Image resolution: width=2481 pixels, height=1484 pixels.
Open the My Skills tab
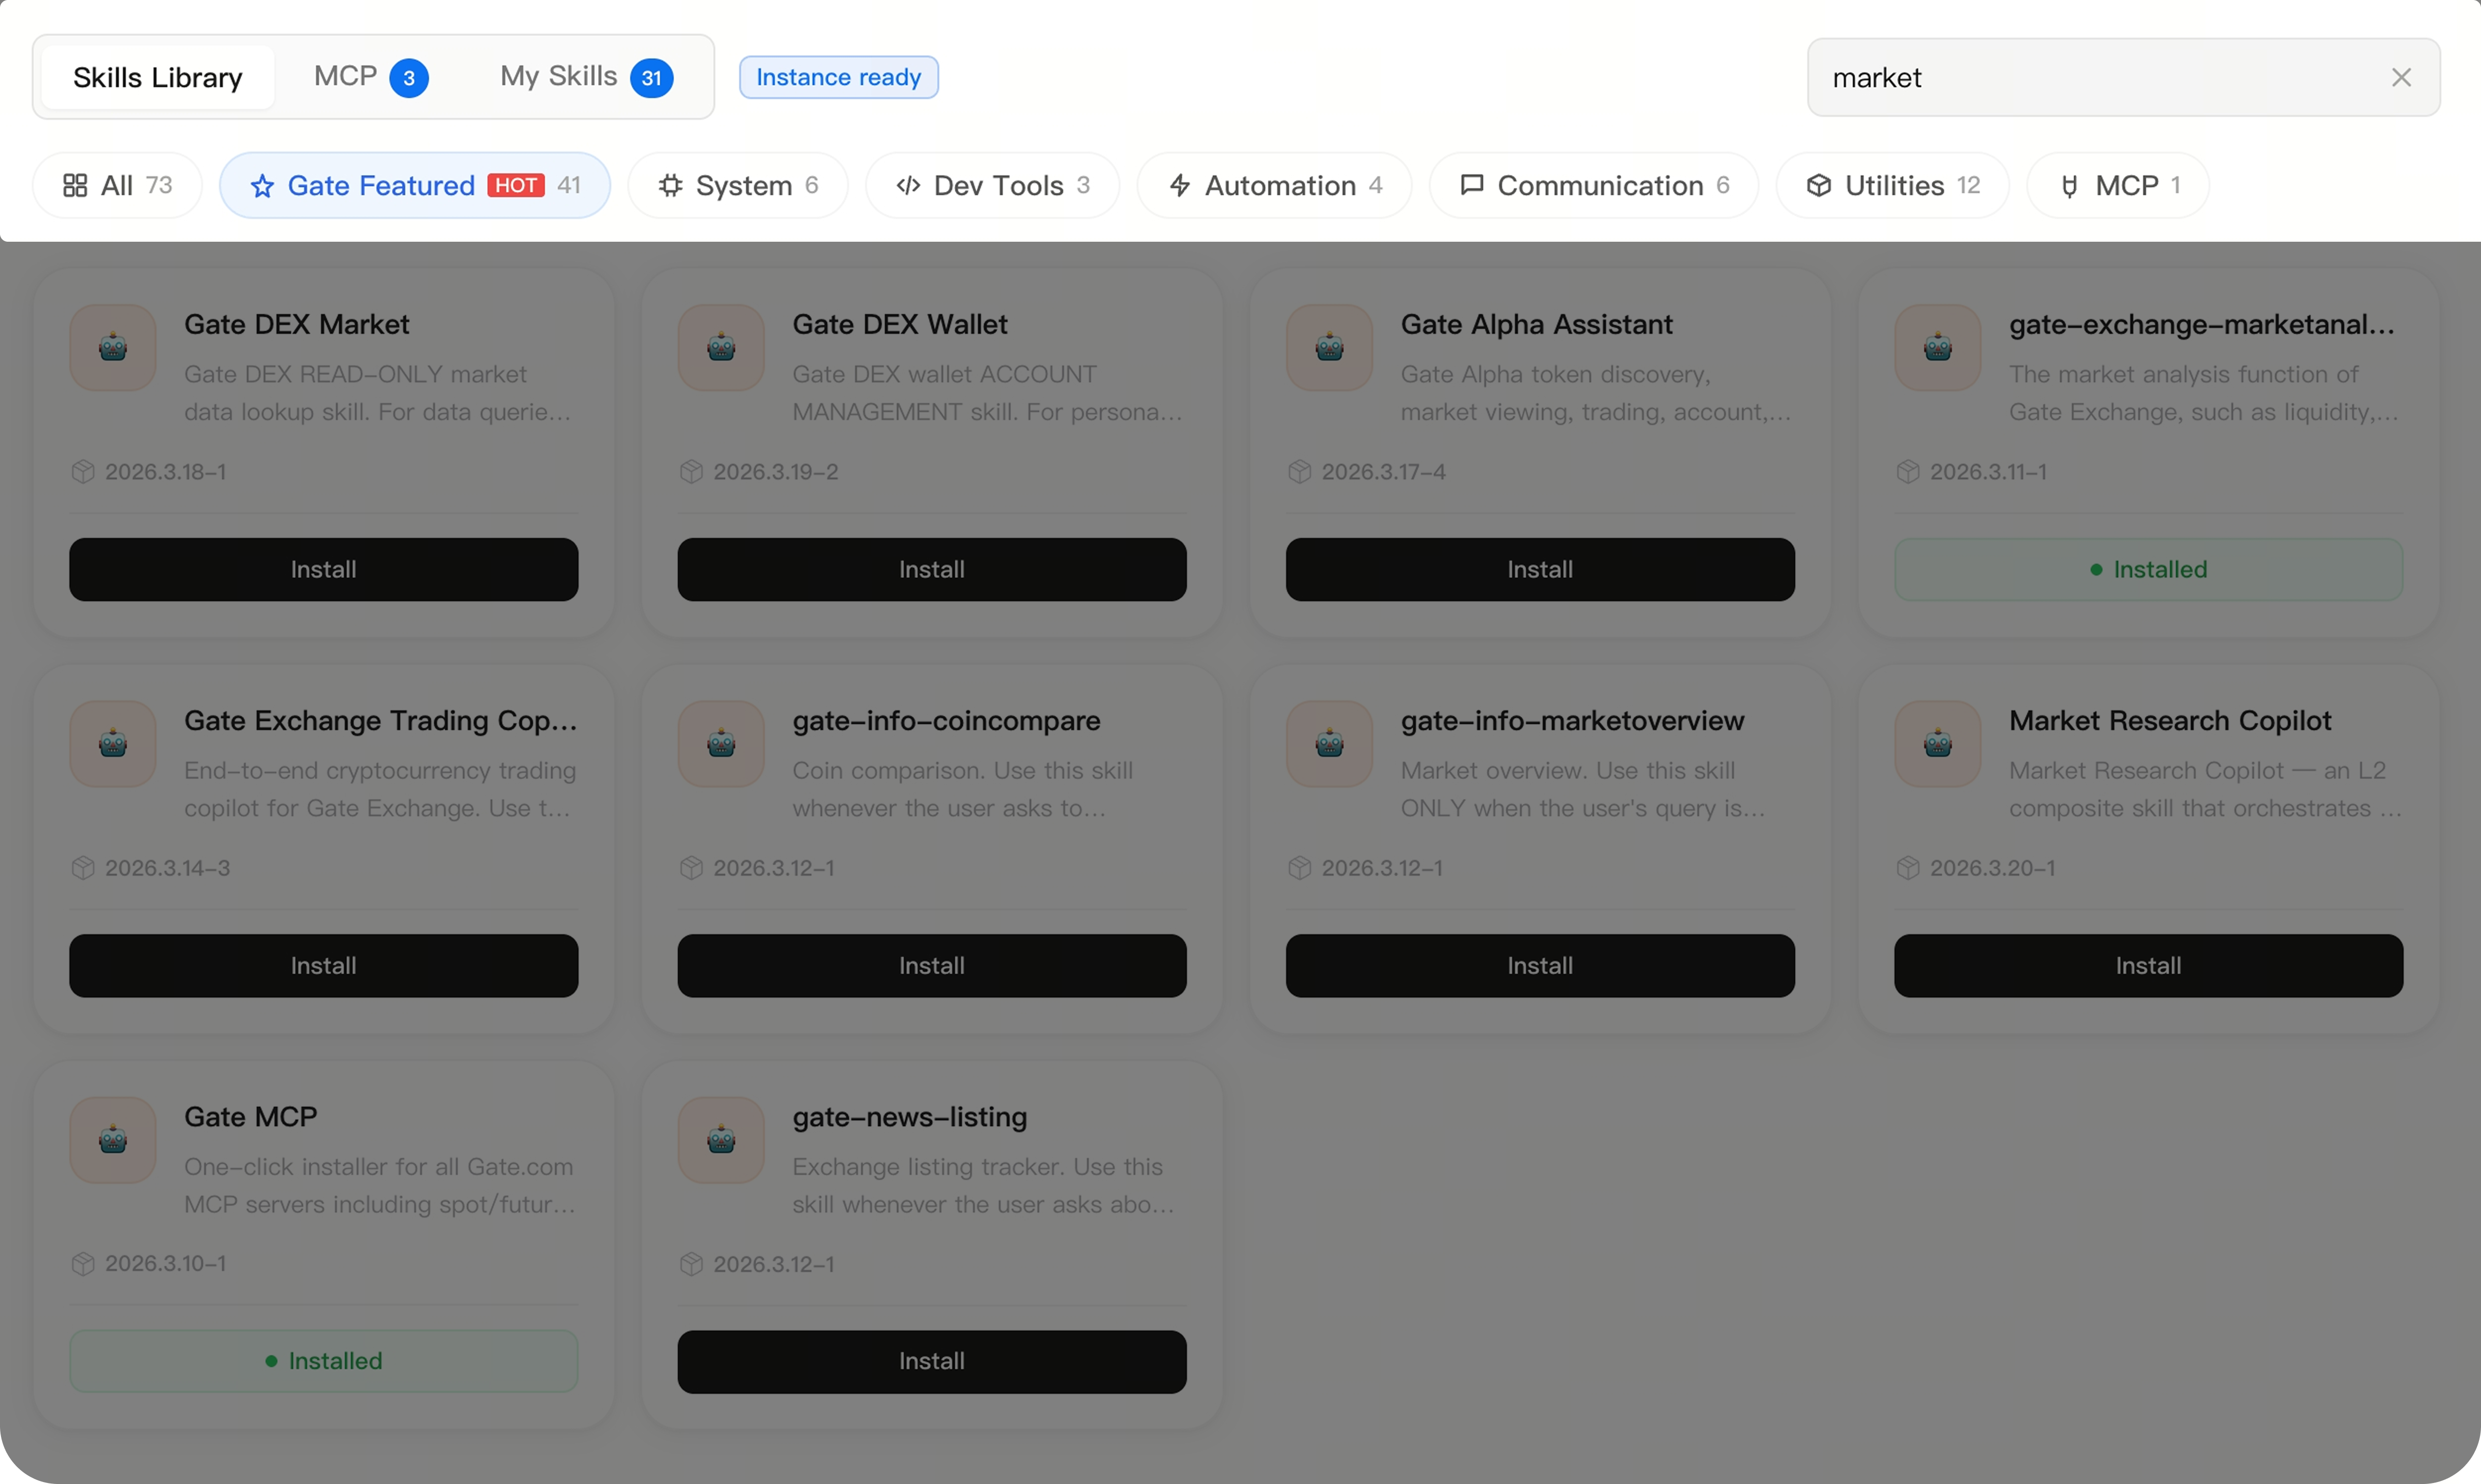pos(585,77)
